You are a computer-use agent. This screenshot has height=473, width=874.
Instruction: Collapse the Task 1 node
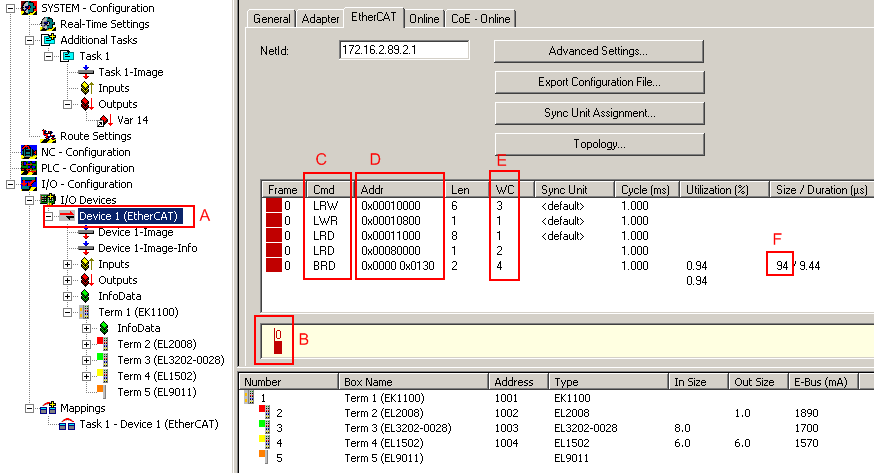48,56
